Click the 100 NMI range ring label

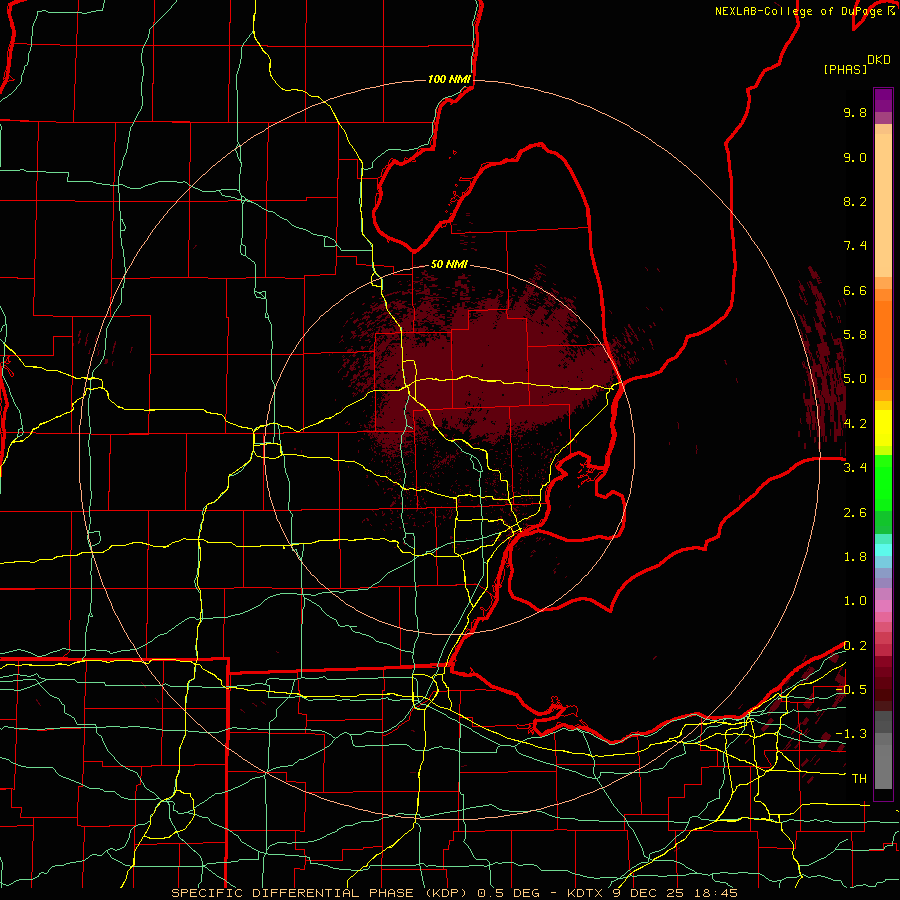(x=449, y=79)
